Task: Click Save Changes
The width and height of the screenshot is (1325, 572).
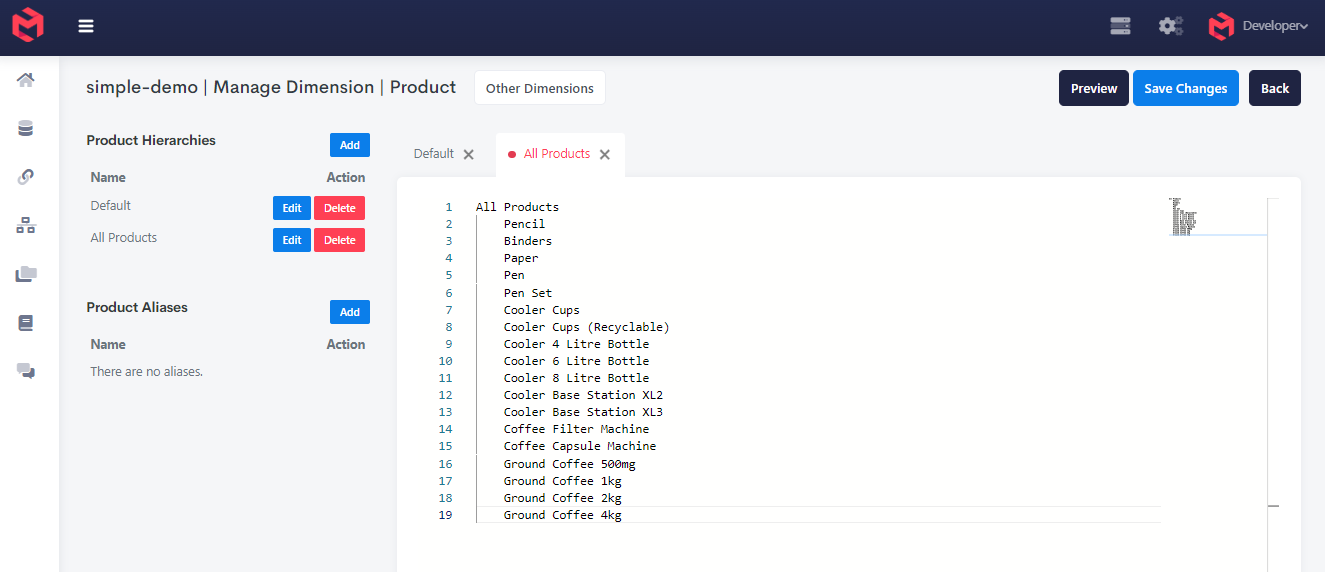Action: tap(1186, 88)
